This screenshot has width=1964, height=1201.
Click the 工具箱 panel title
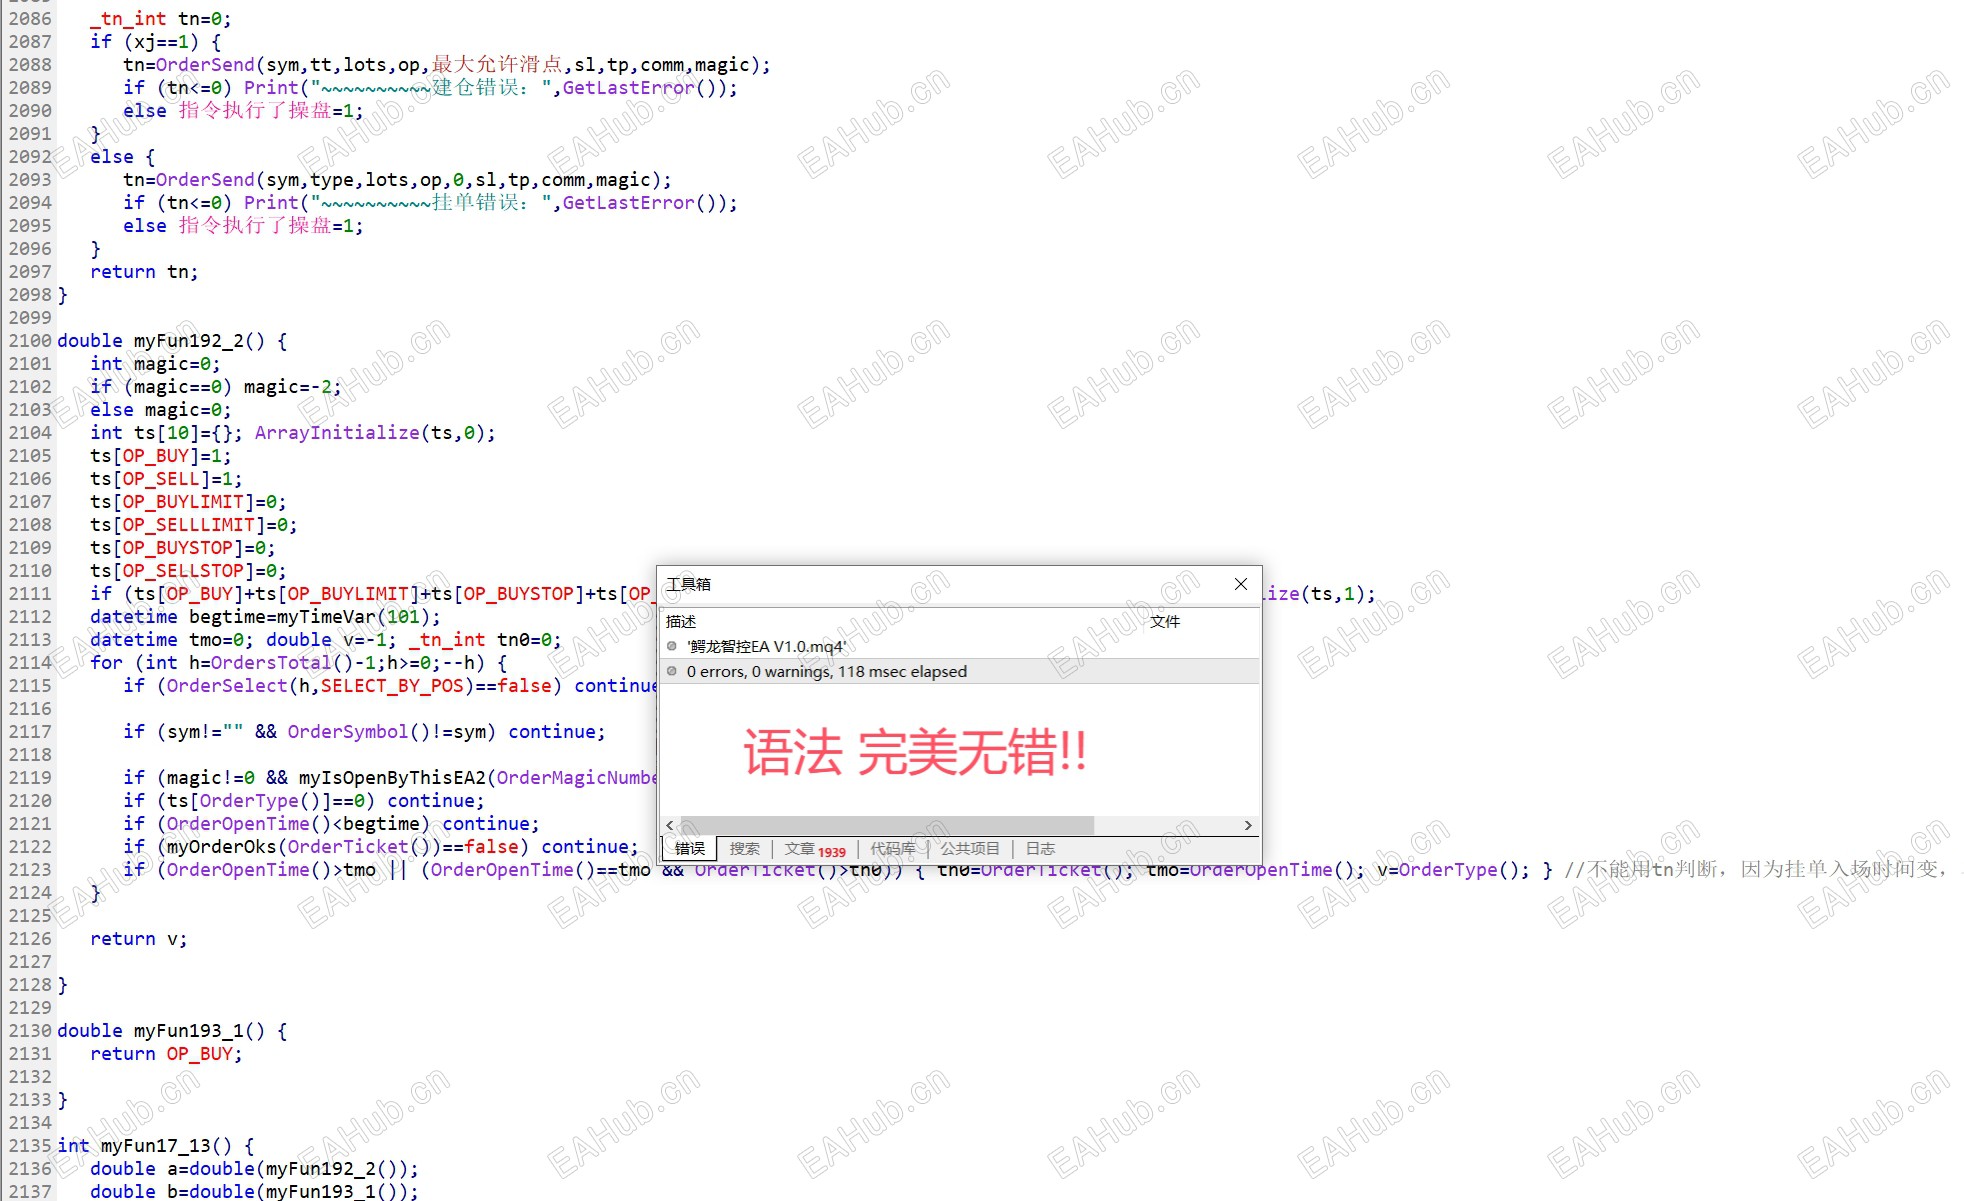pyautogui.click(x=689, y=584)
